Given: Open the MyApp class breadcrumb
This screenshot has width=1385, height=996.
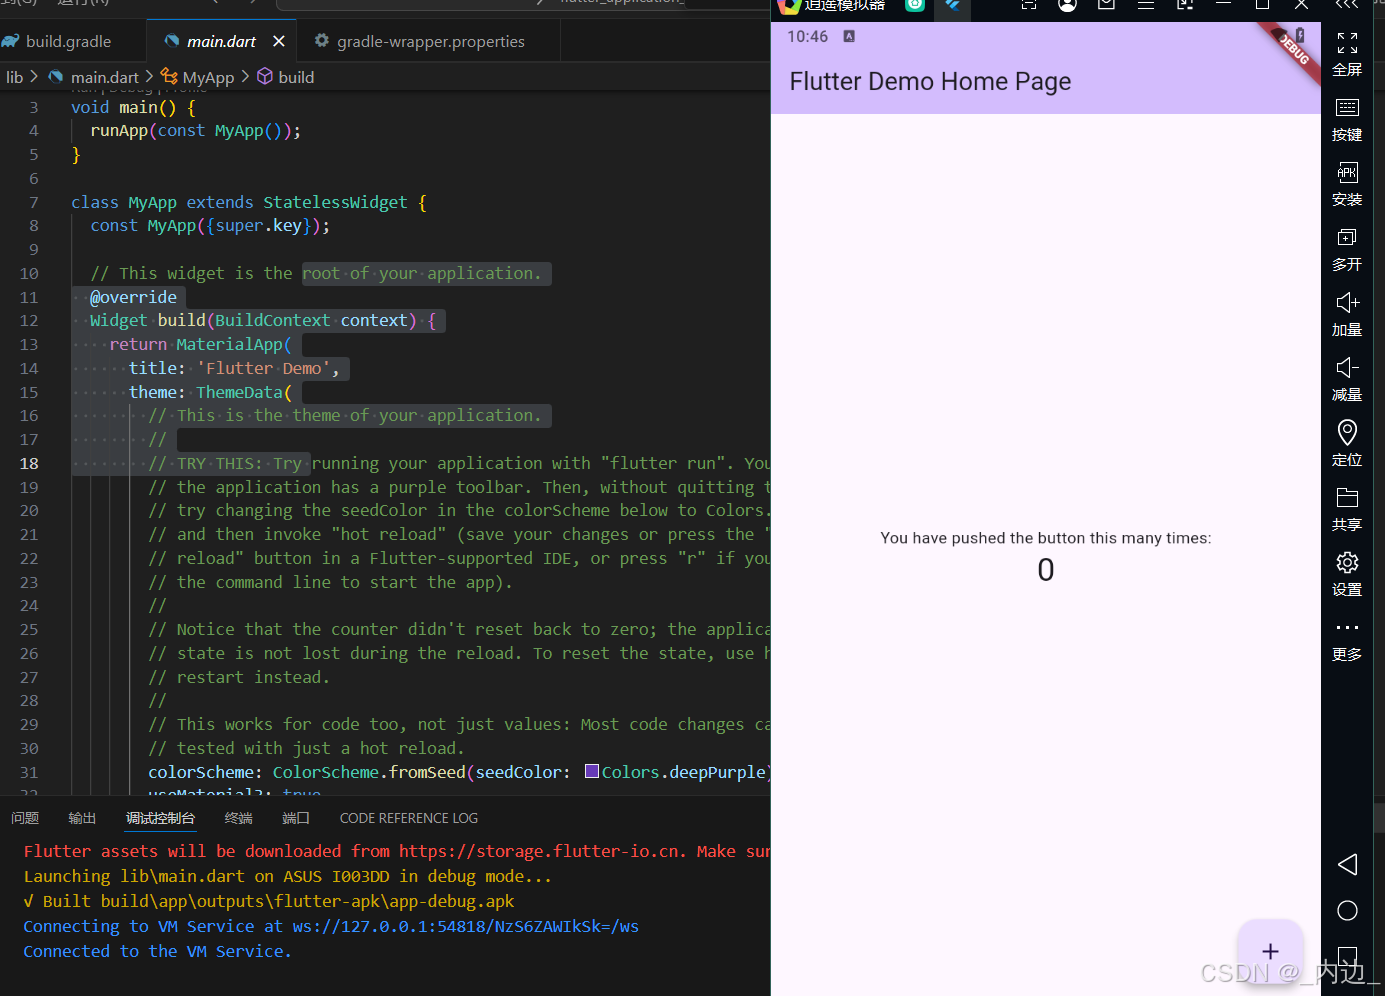Looking at the screenshot, I should [208, 77].
